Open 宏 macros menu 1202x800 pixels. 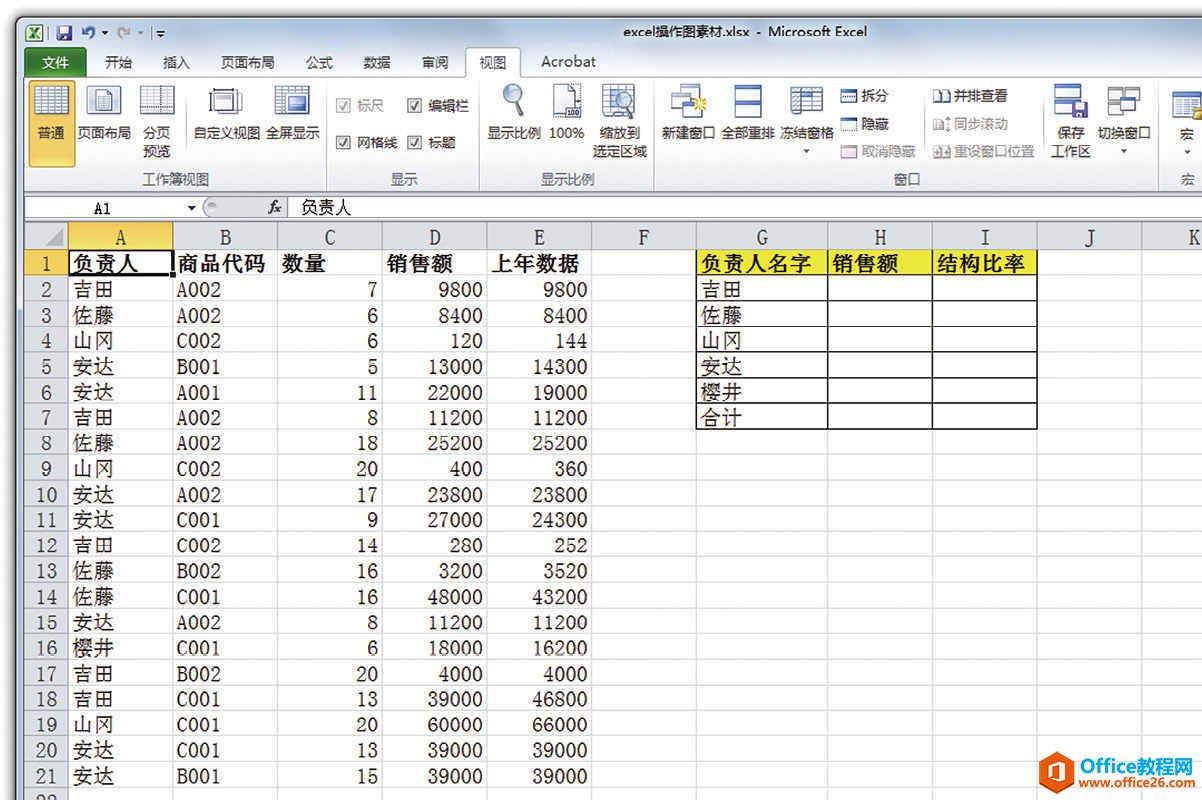coord(1187,122)
